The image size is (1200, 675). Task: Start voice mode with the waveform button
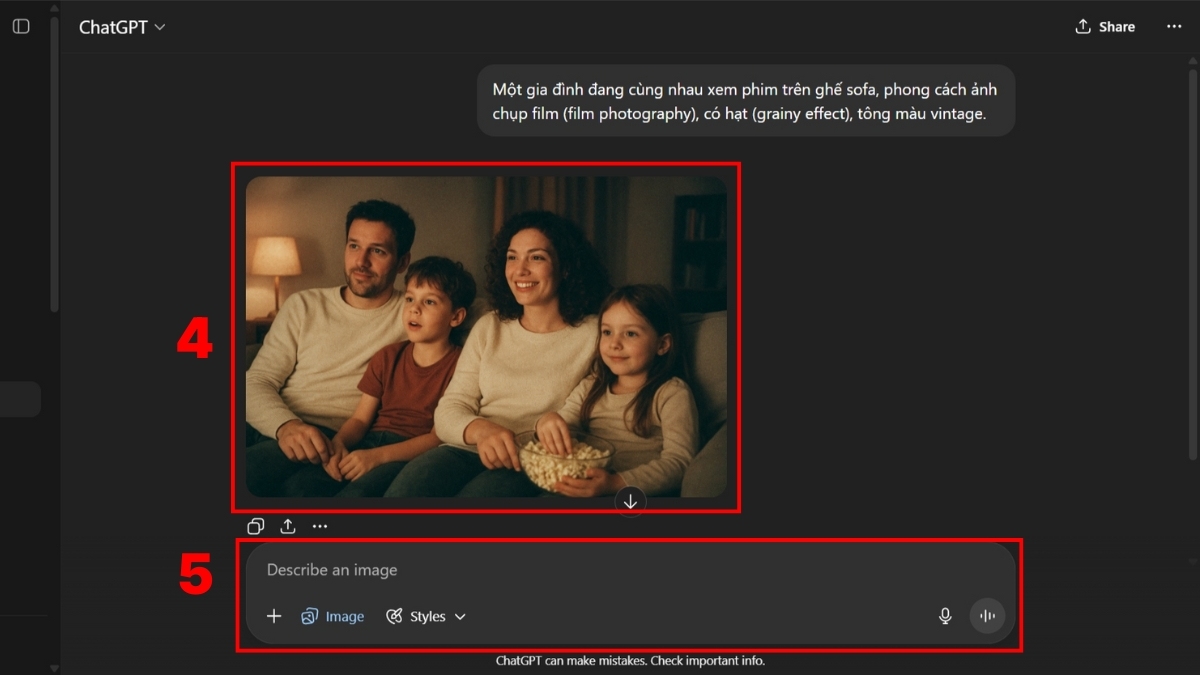[987, 616]
